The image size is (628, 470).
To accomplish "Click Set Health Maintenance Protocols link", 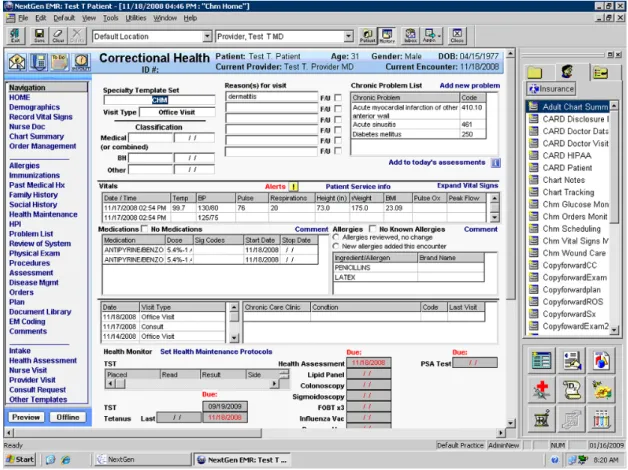I will pos(216,351).
